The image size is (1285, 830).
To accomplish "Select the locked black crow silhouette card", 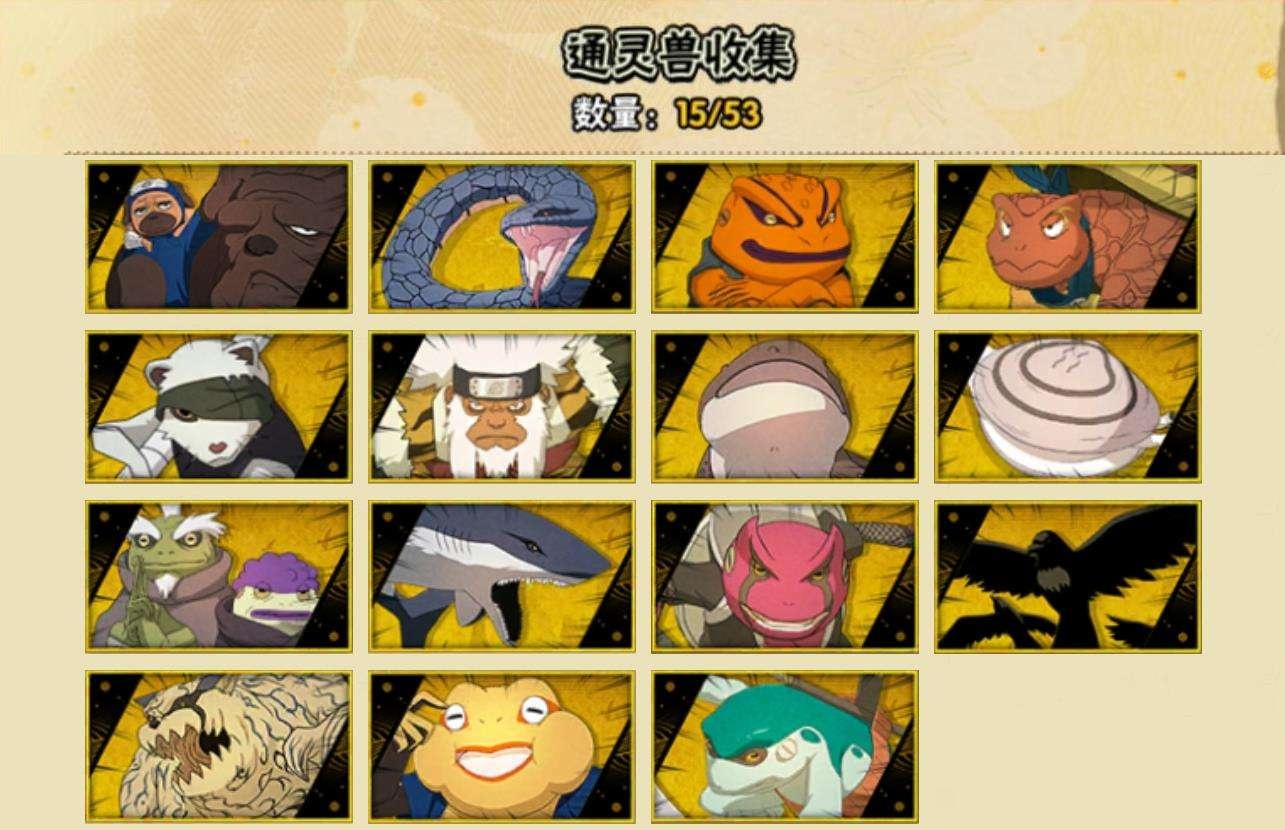I will click(1067, 577).
